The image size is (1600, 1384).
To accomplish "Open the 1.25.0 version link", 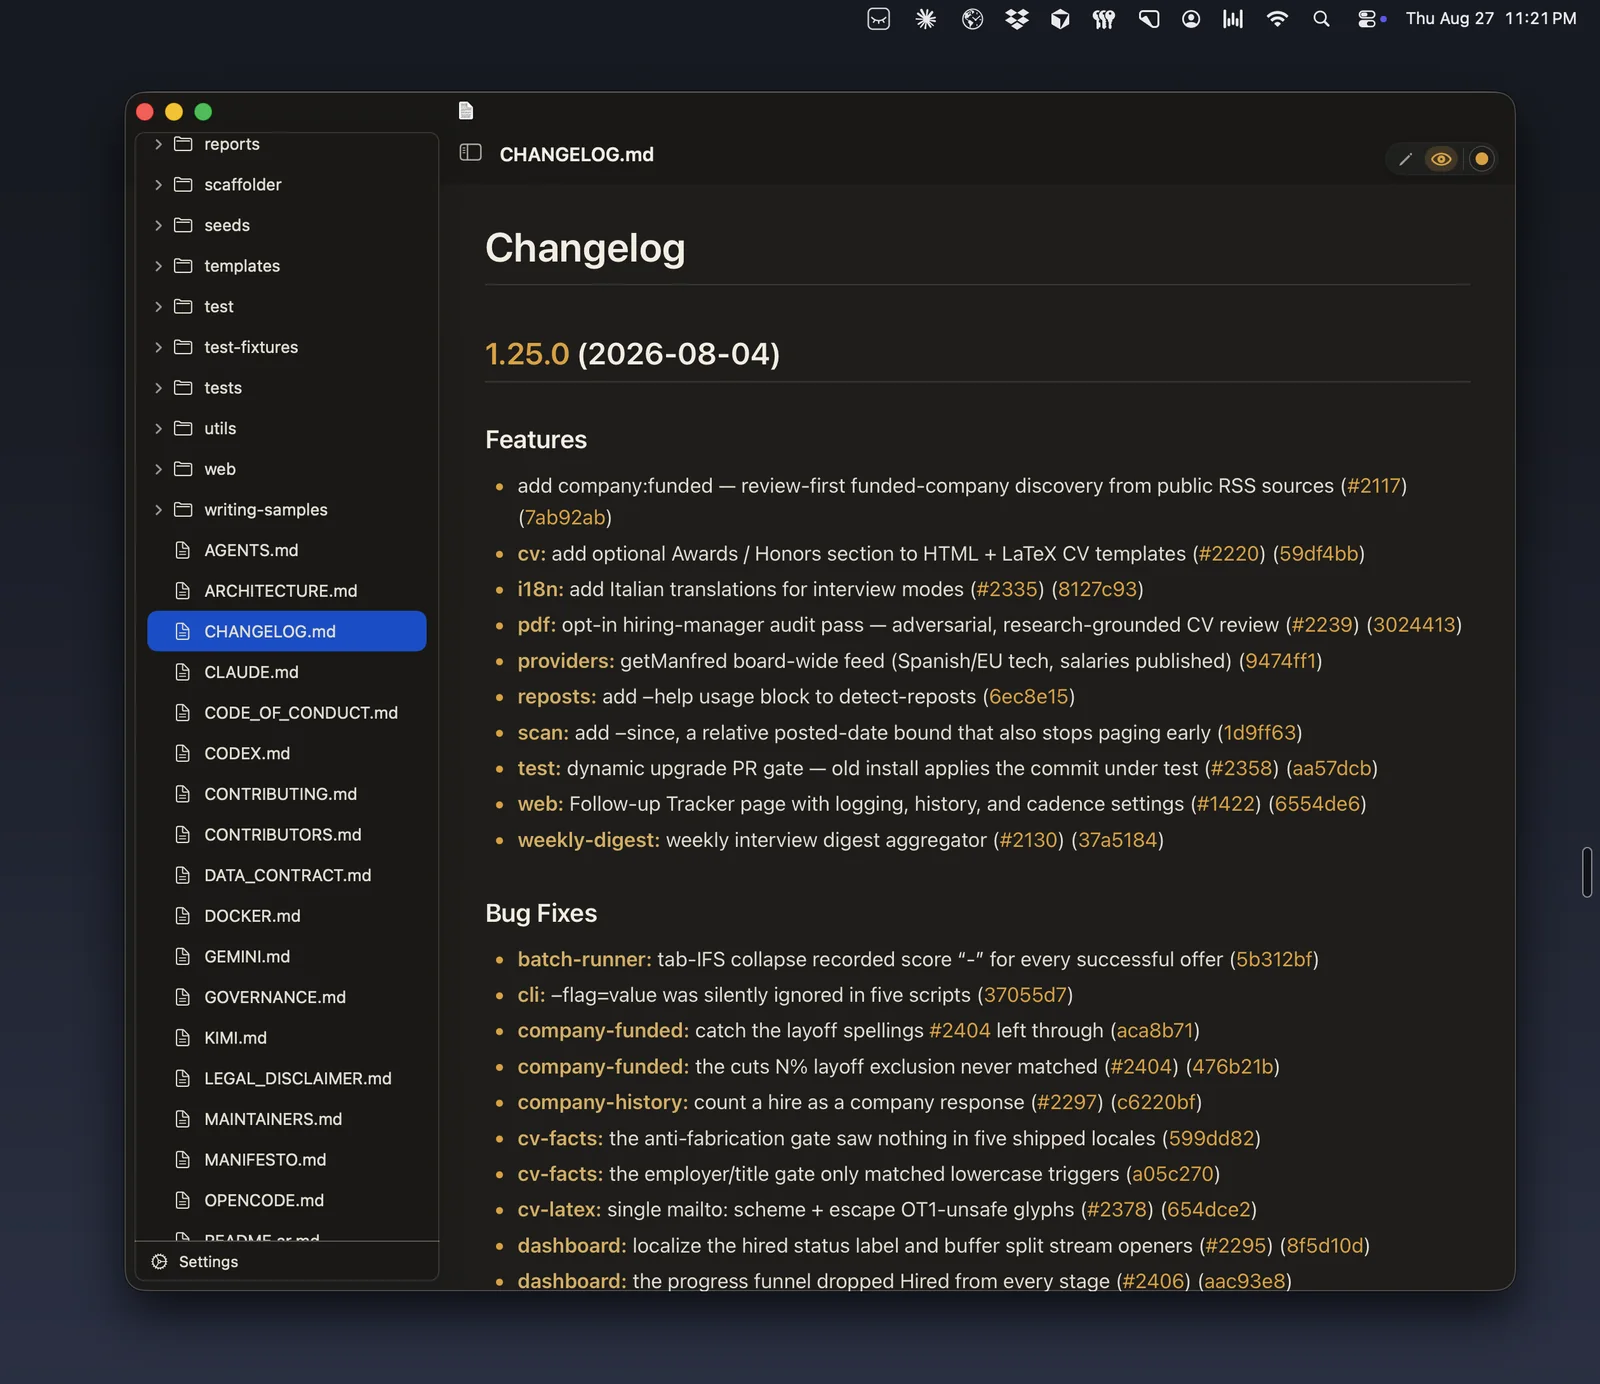I will [x=527, y=354].
